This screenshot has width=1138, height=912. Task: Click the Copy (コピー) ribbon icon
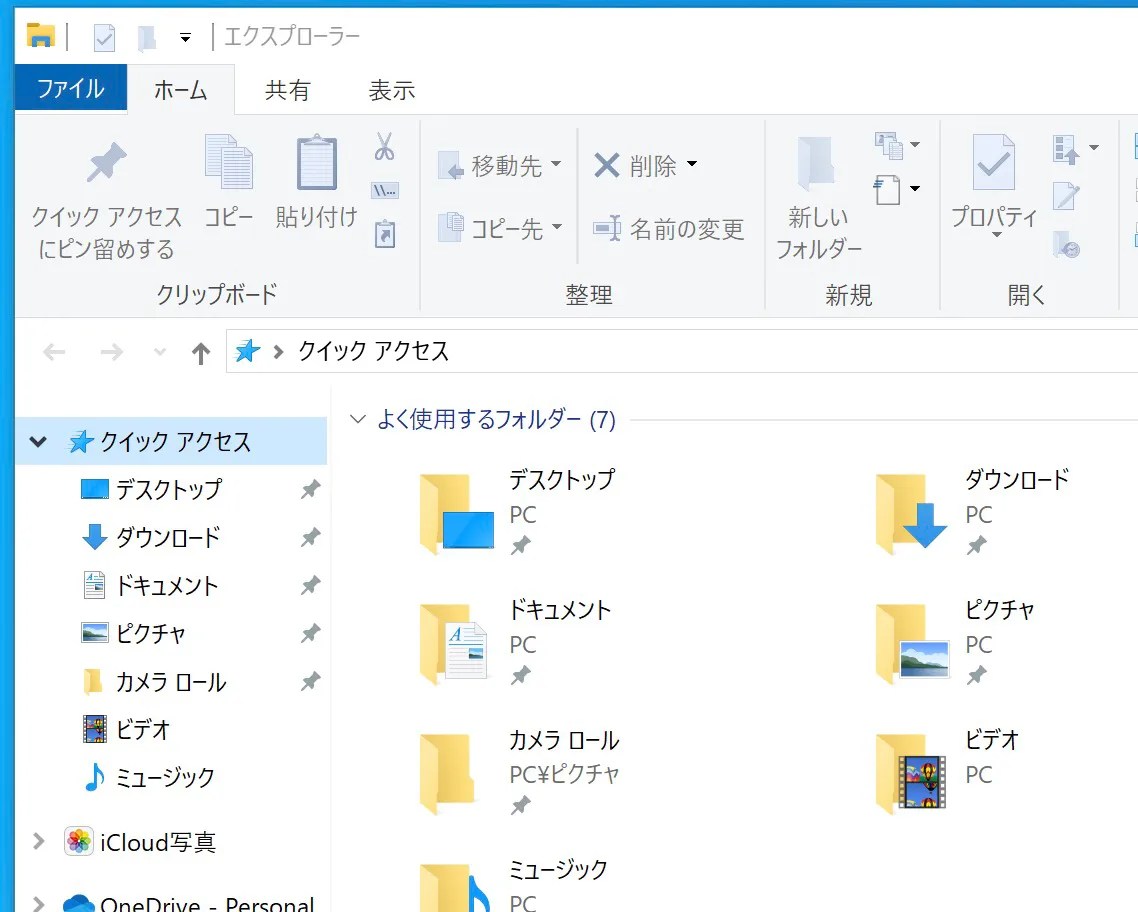(x=229, y=161)
